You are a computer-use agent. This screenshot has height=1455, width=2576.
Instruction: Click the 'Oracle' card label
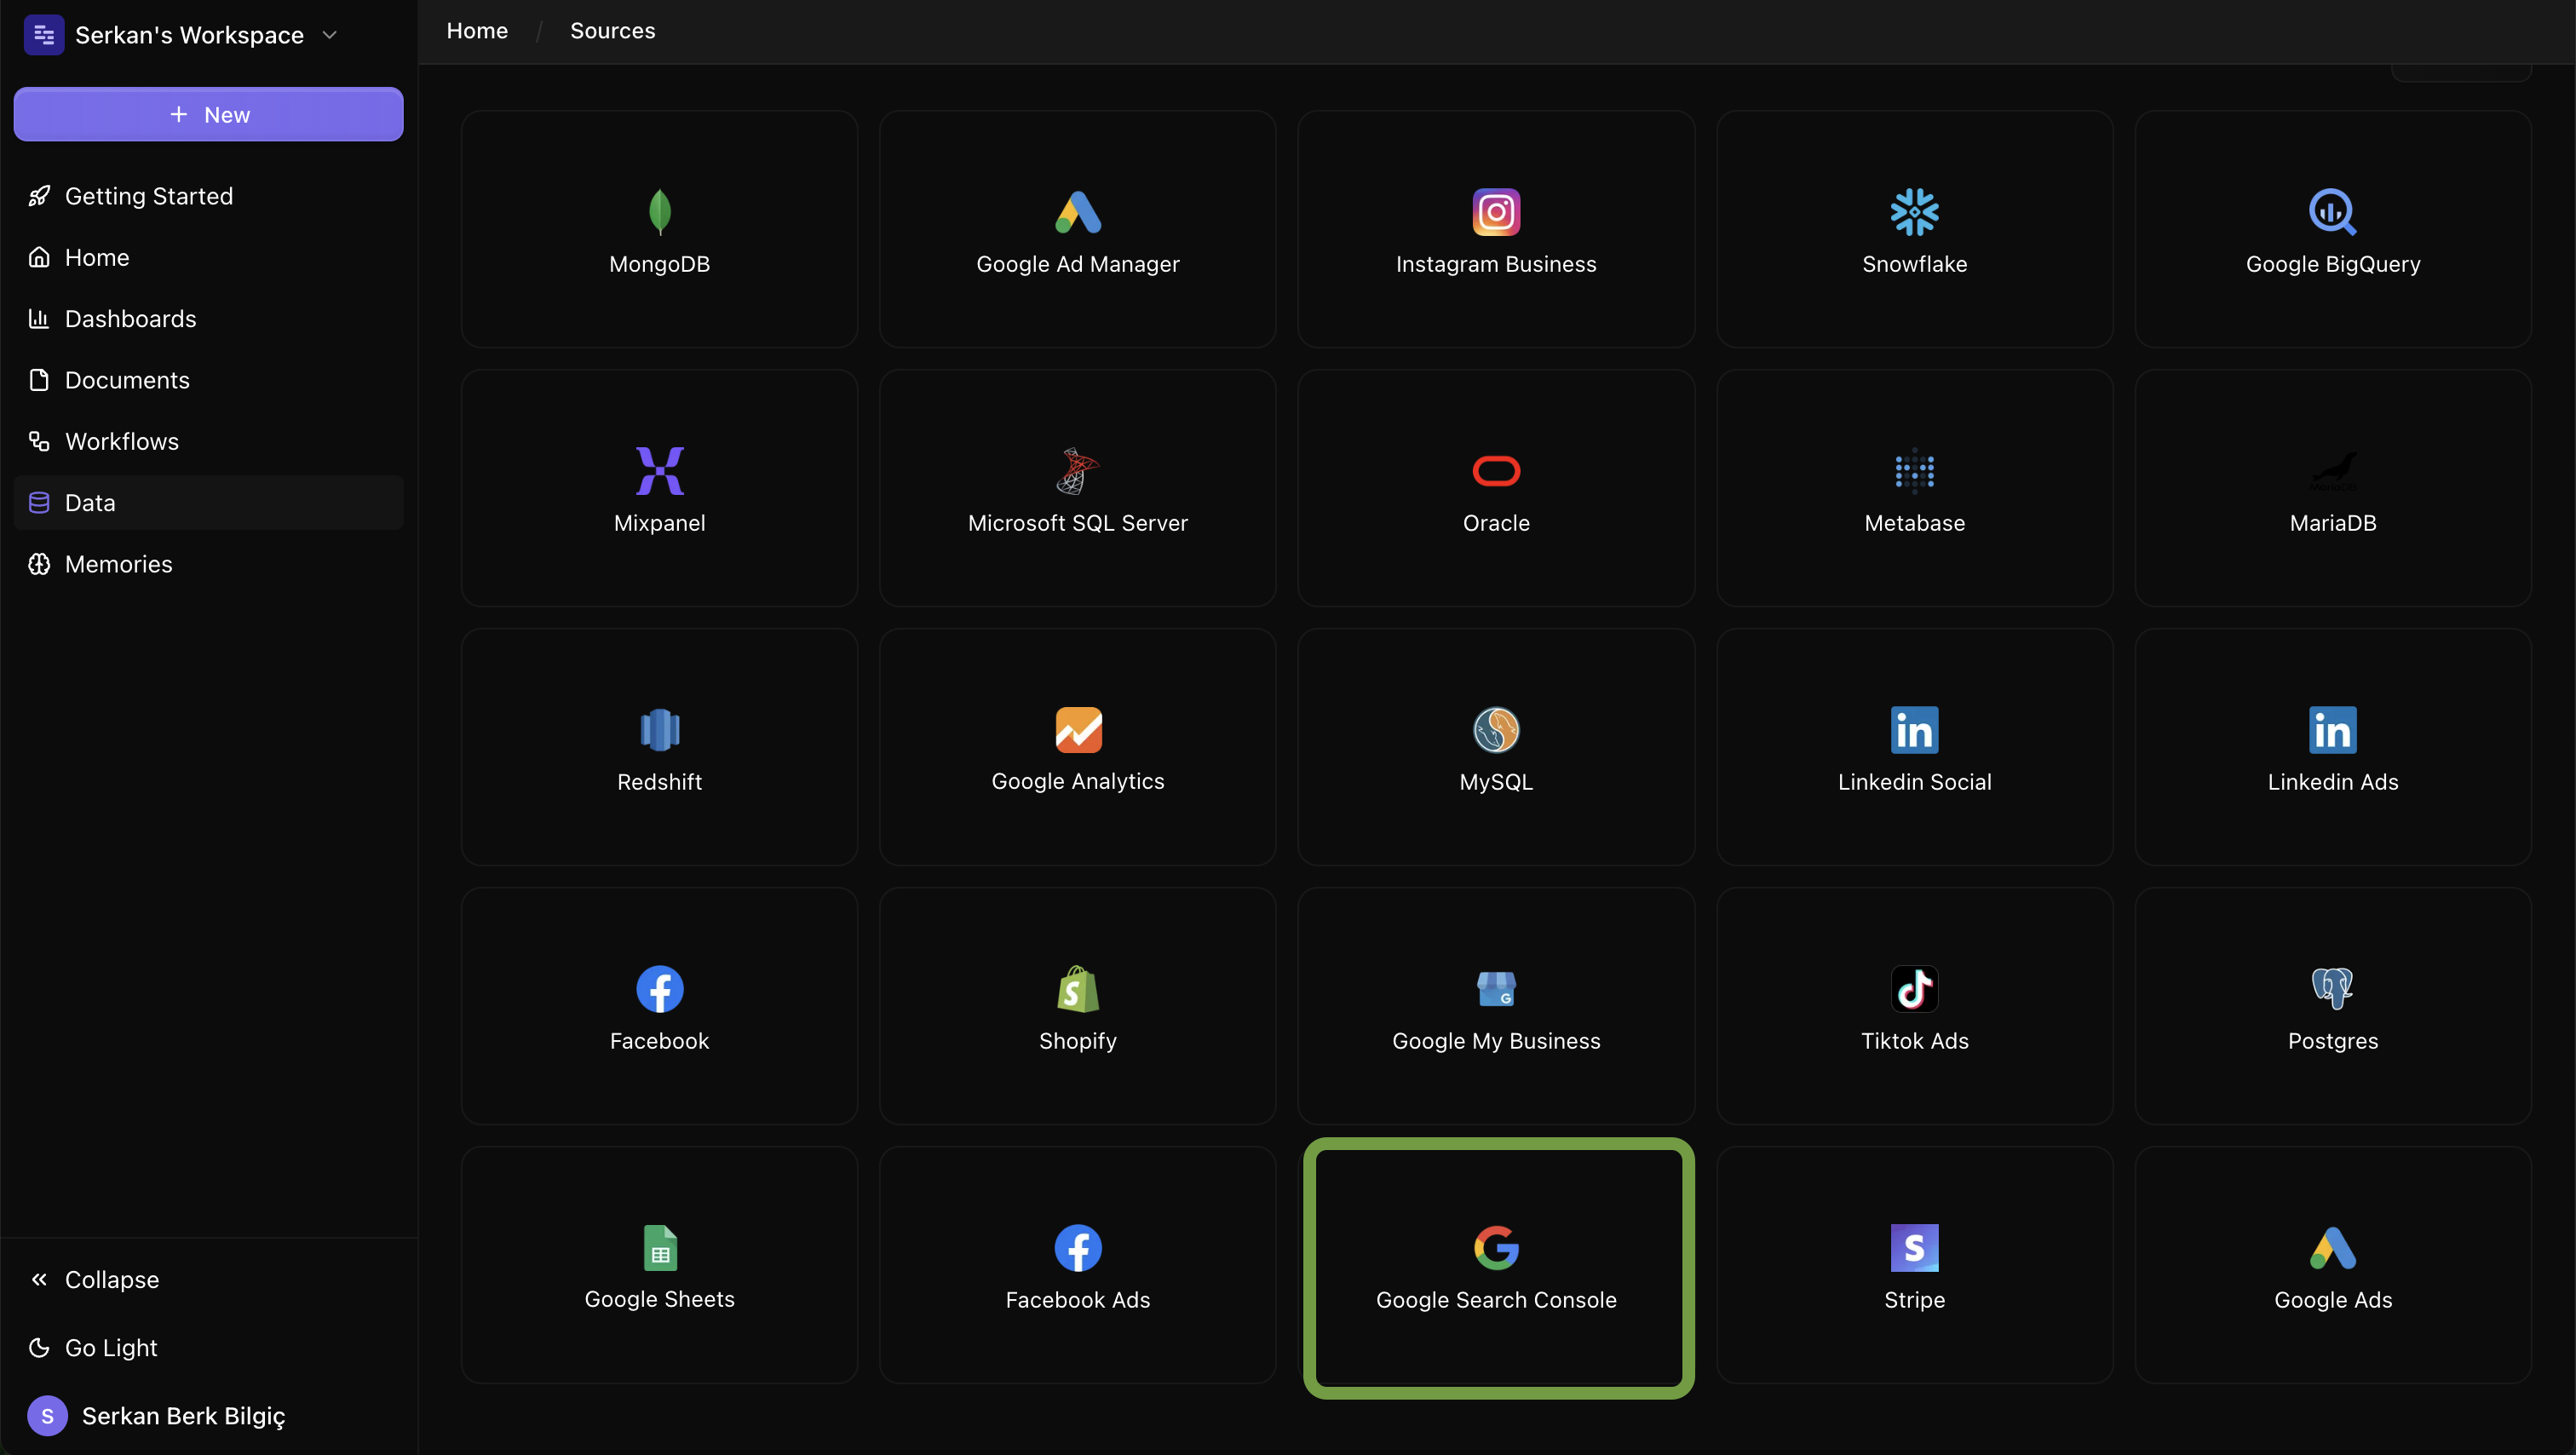click(x=1496, y=523)
